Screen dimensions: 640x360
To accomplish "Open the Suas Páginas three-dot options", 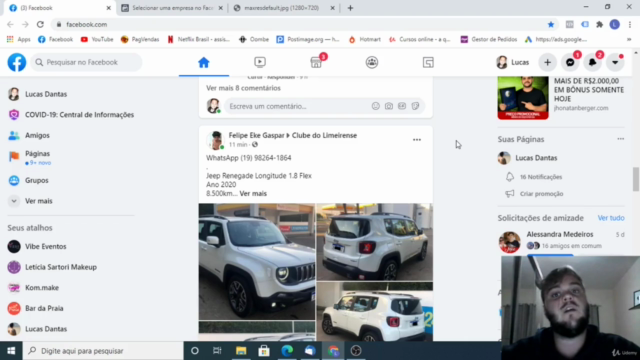I will click(x=620, y=139).
